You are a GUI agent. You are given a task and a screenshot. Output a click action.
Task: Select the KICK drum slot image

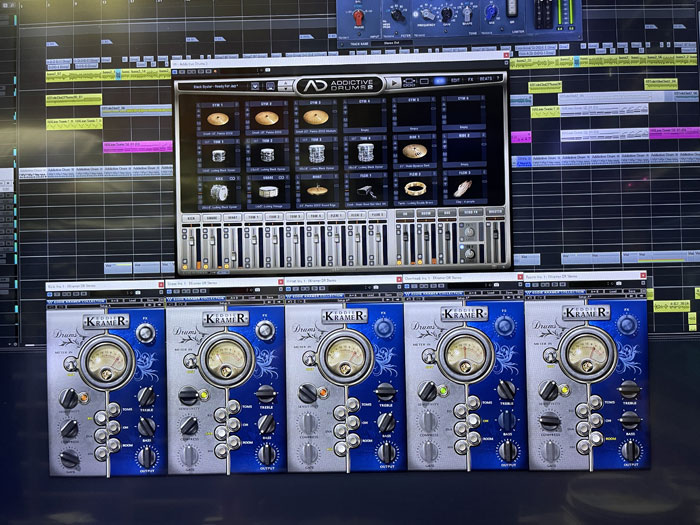[x=219, y=193]
